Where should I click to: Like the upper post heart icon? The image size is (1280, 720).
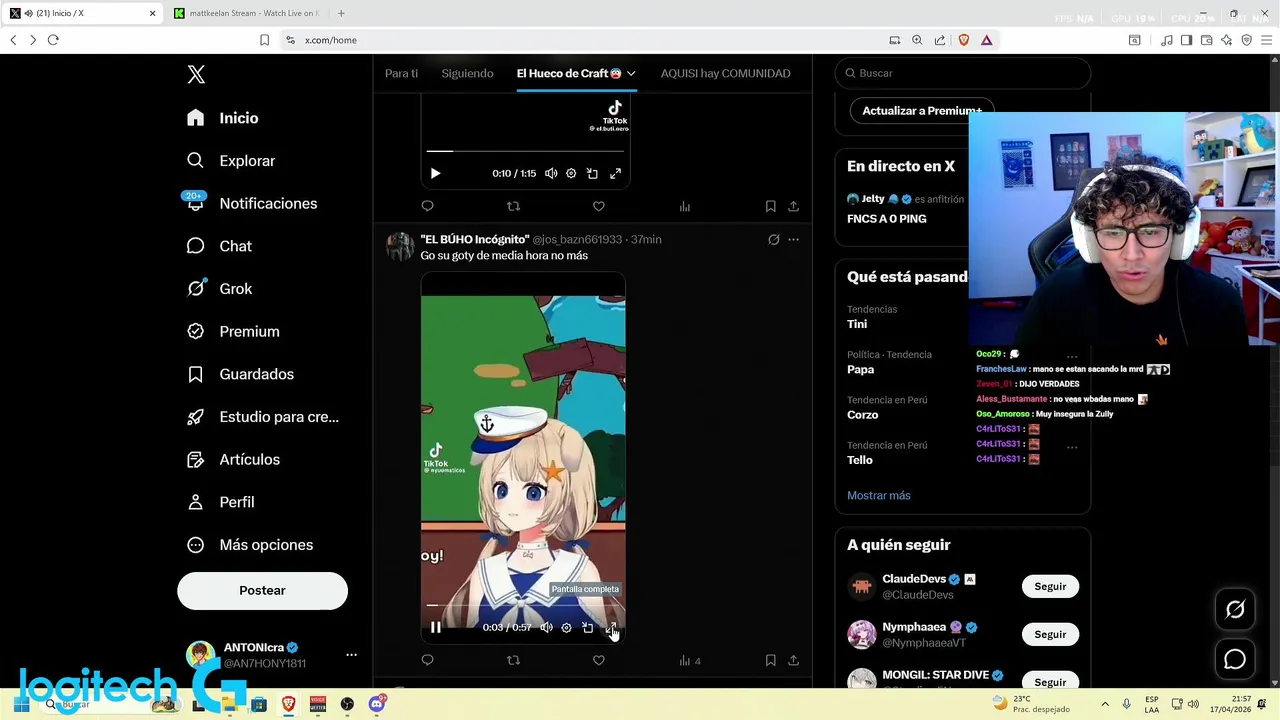click(598, 206)
